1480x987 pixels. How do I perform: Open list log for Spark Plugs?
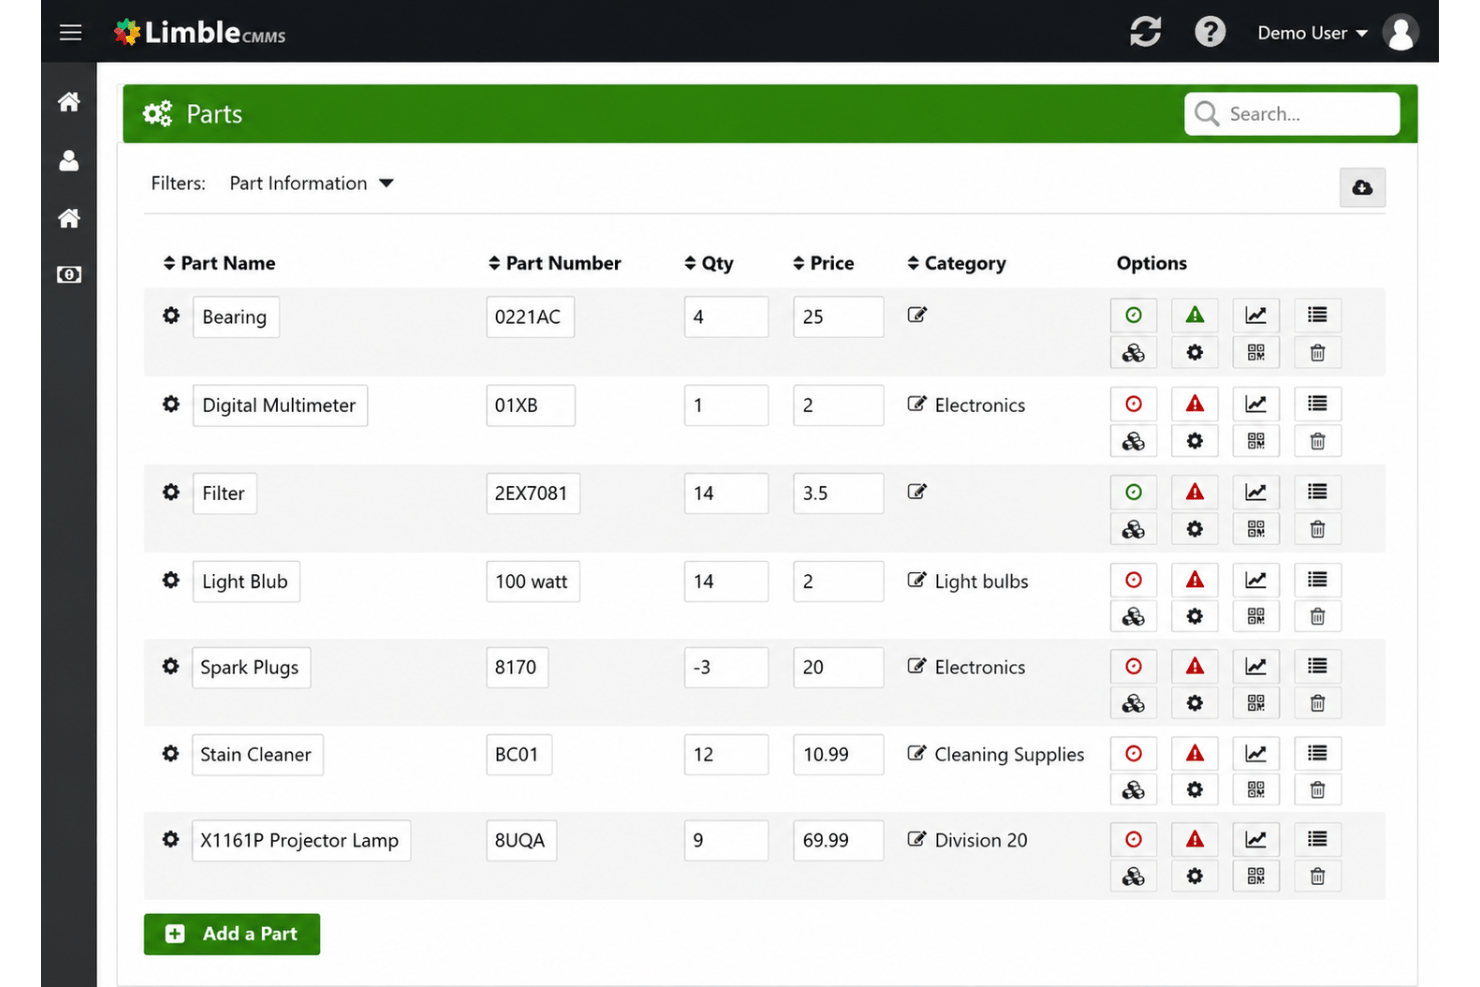click(1317, 666)
